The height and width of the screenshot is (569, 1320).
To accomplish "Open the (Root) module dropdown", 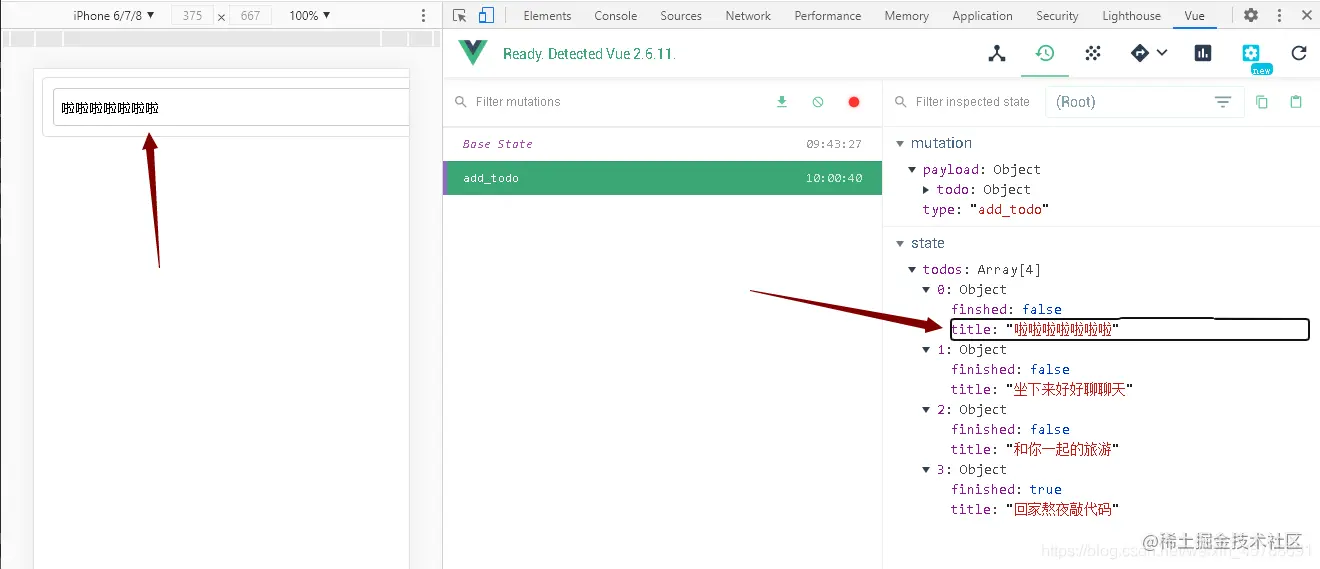I will [1144, 102].
